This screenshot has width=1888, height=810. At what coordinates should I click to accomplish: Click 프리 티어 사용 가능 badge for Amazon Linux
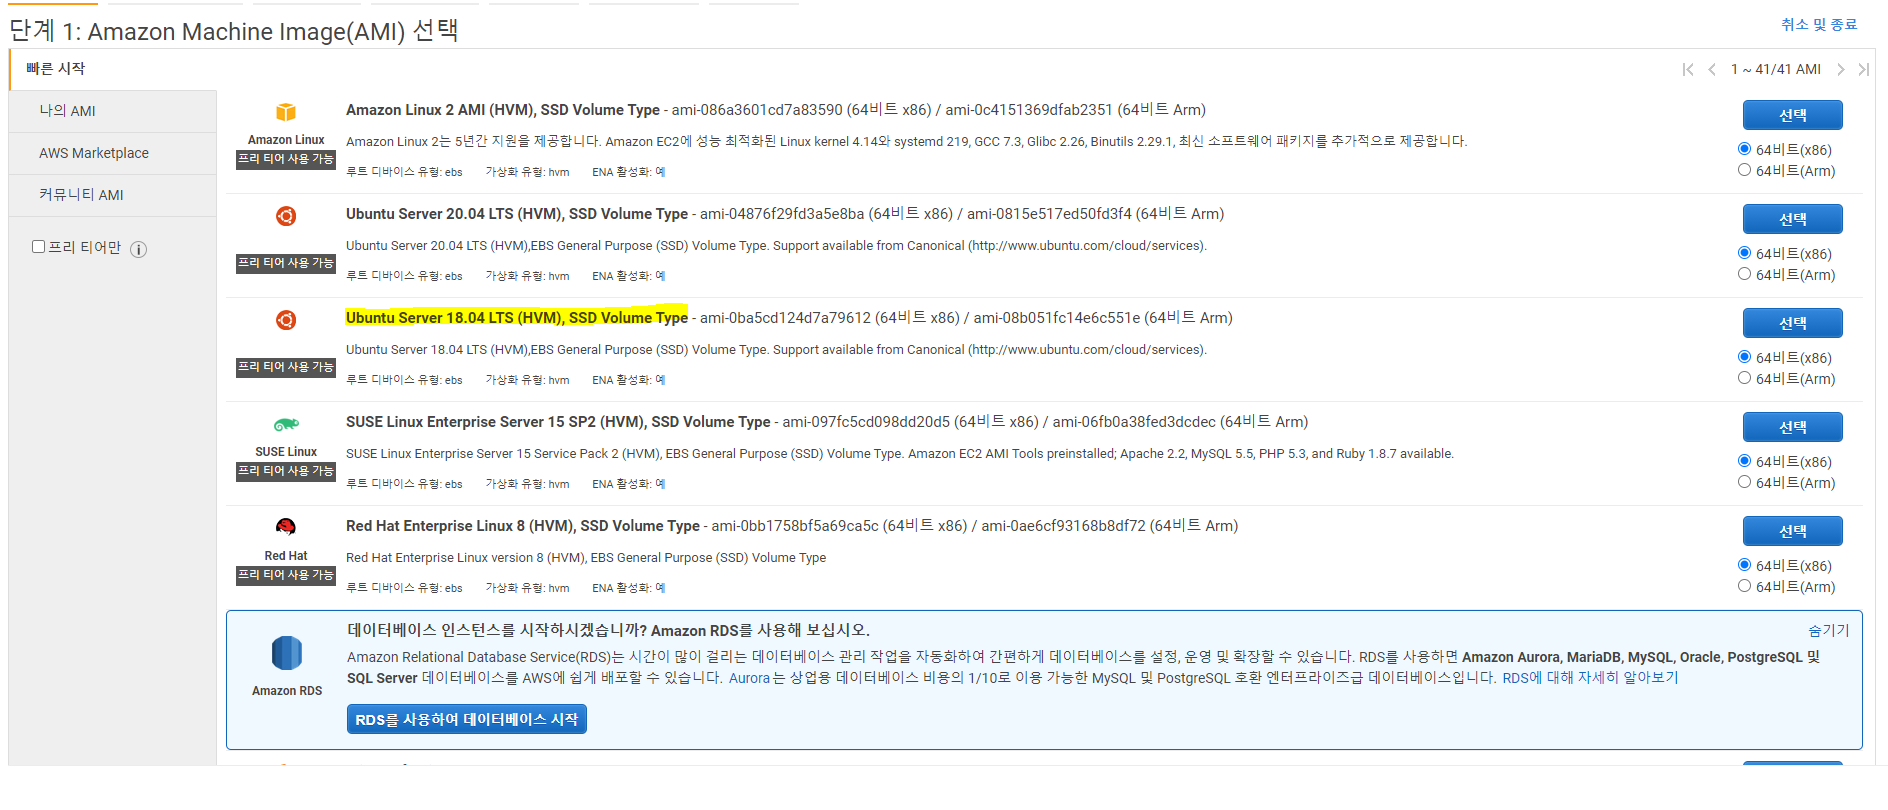(x=286, y=159)
